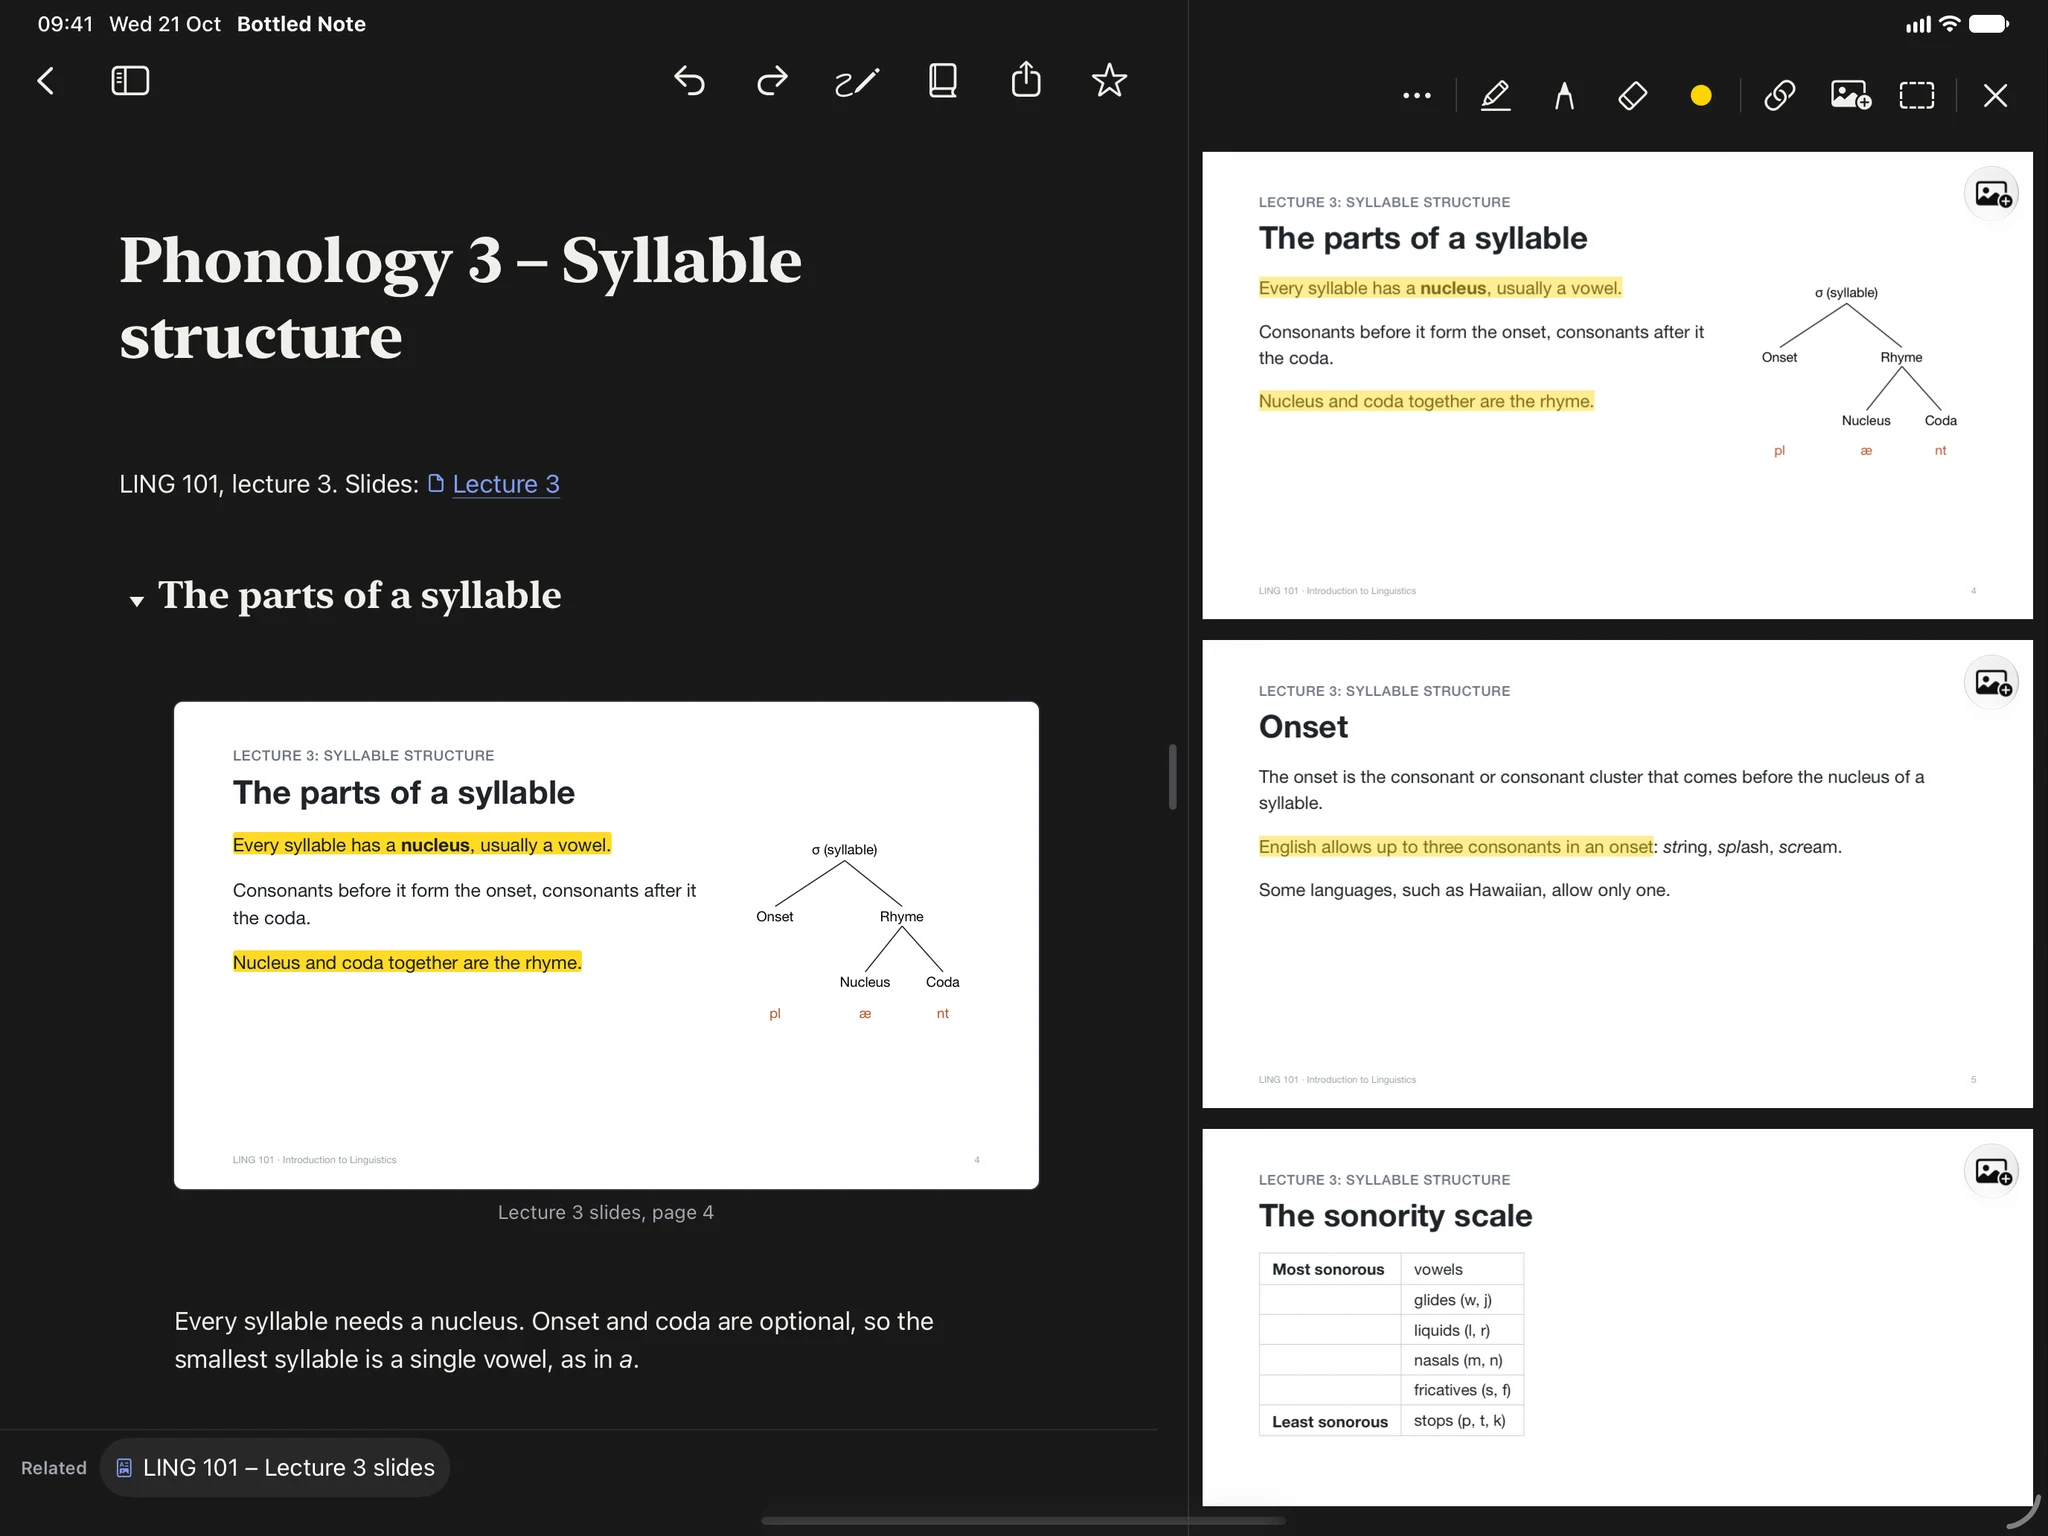Undo the last edit
This screenshot has height=1536, width=2048.
[x=689, y=81]
